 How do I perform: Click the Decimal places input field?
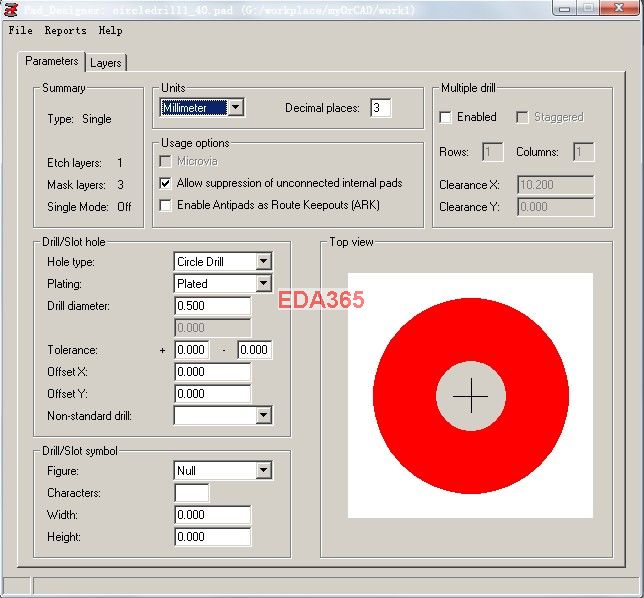(380, 108)
